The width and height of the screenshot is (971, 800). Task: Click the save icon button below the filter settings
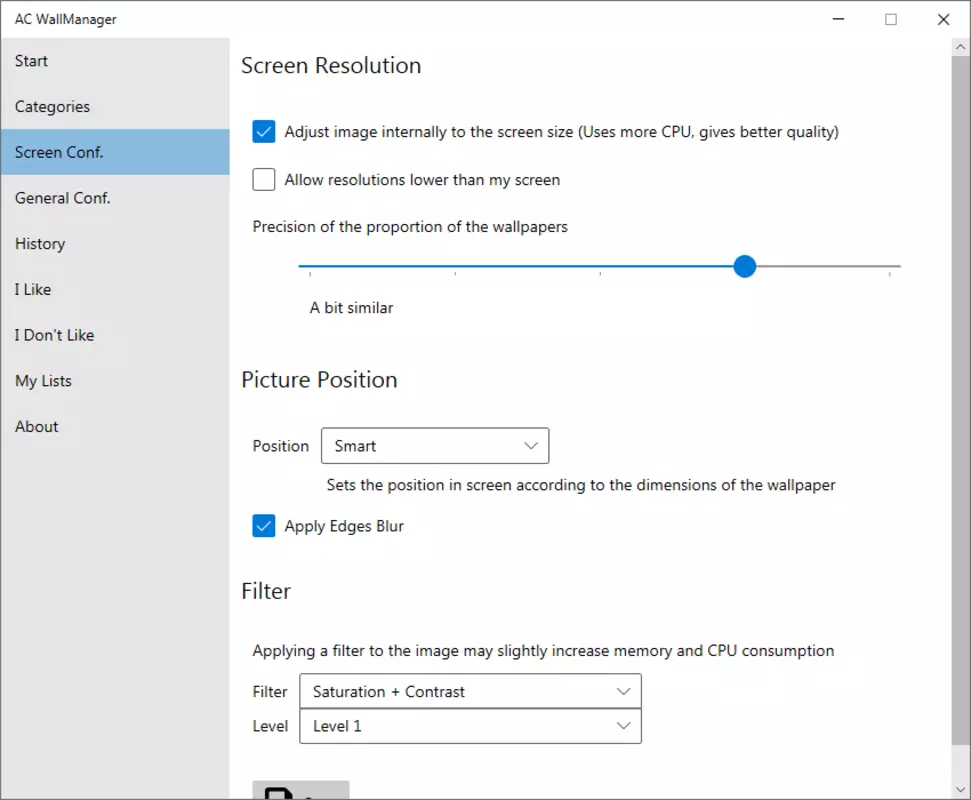point(300,790)
